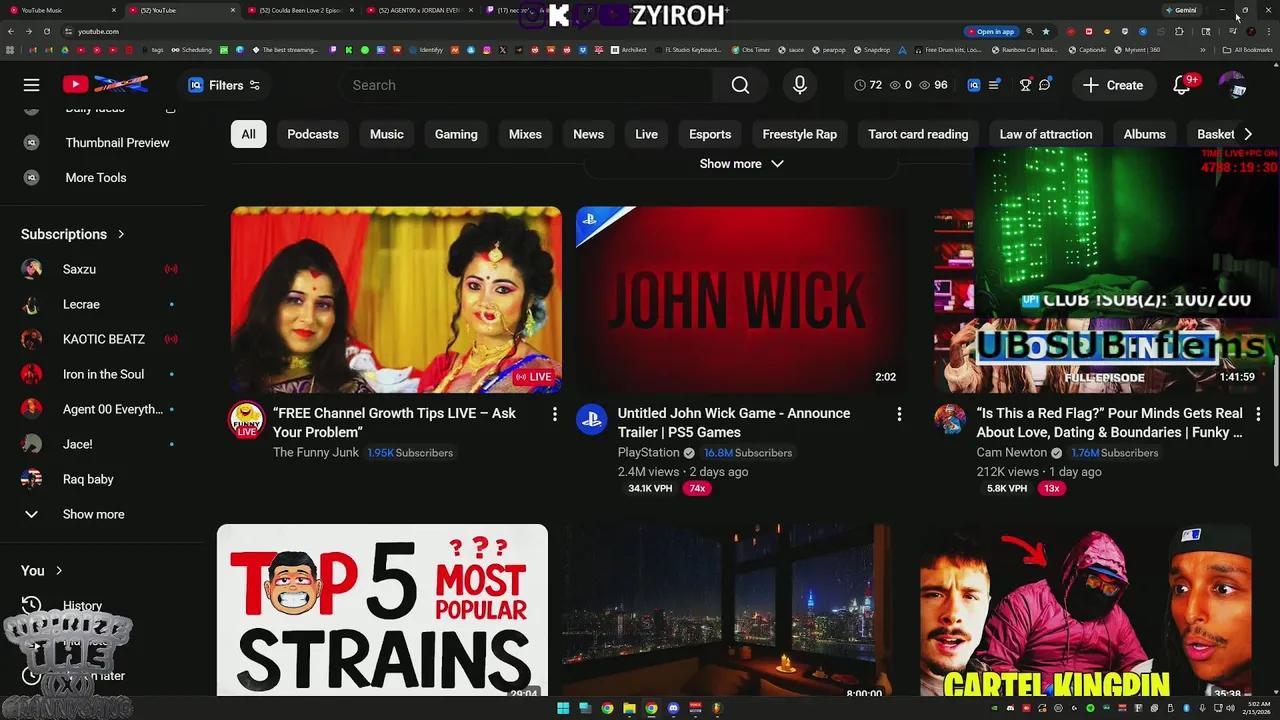Open the chat bubble icon in header
The height and width of the screenshot is (720, 1280).
click(x=1044, y=85)
